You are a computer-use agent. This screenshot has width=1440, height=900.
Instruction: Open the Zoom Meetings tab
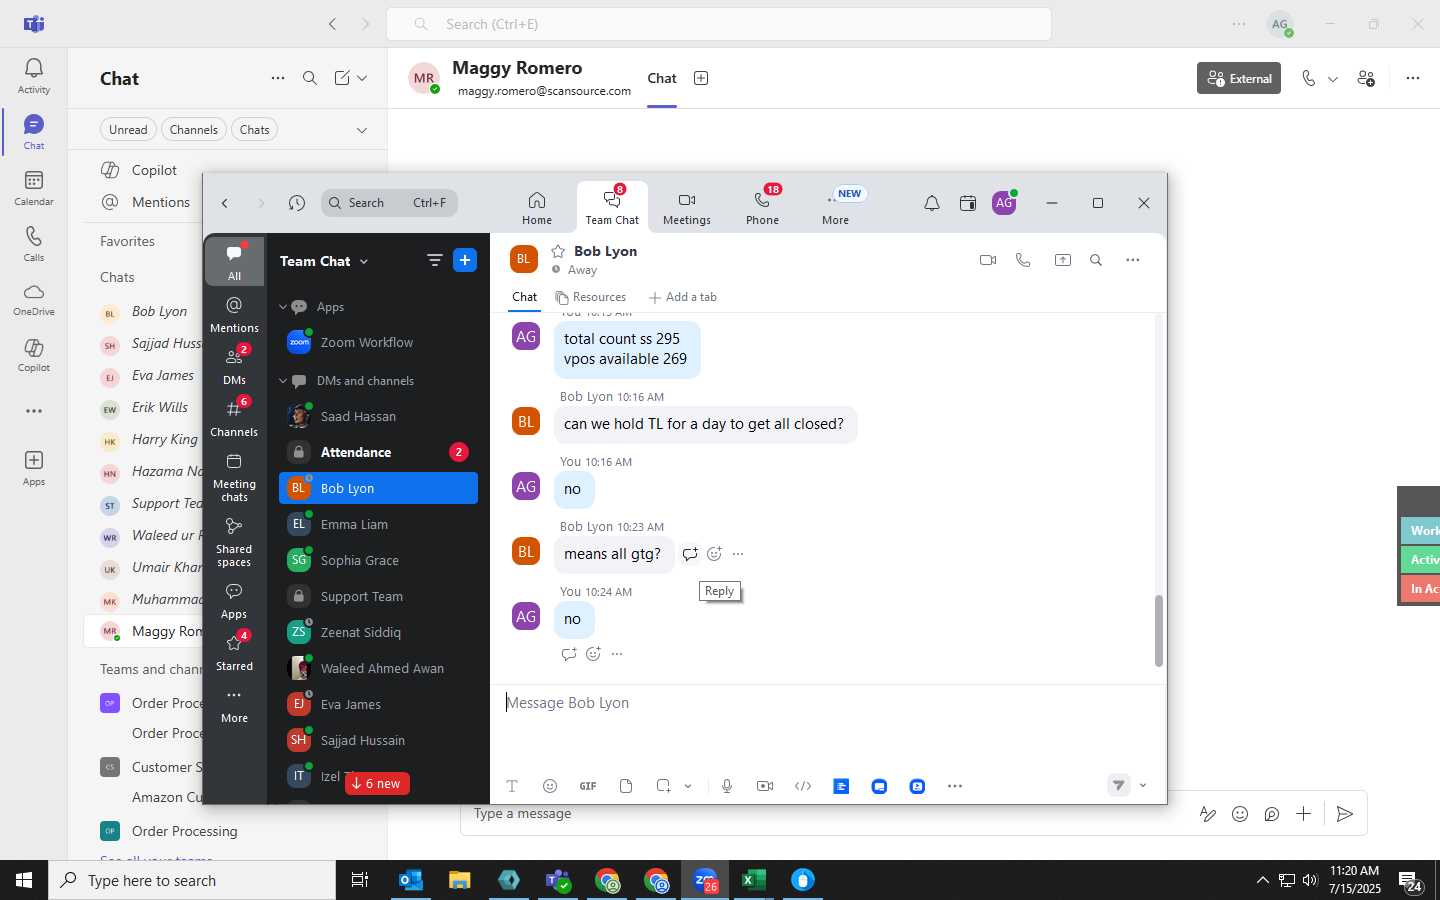687,208
